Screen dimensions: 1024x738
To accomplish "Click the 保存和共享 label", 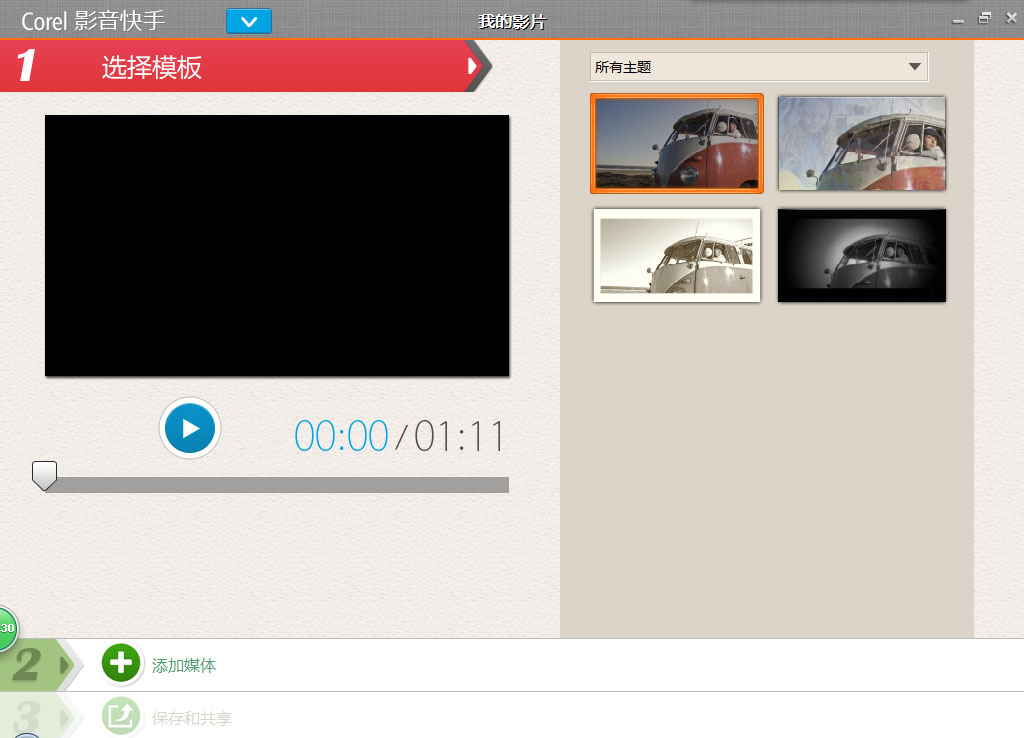I will click(191, 718).
